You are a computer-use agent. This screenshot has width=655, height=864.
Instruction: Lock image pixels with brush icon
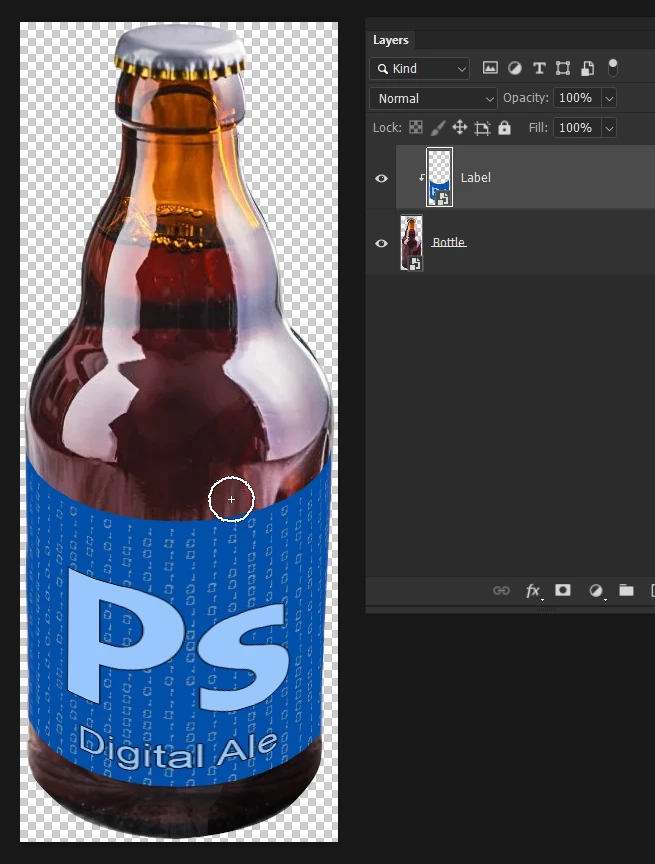tap(438, 128)
